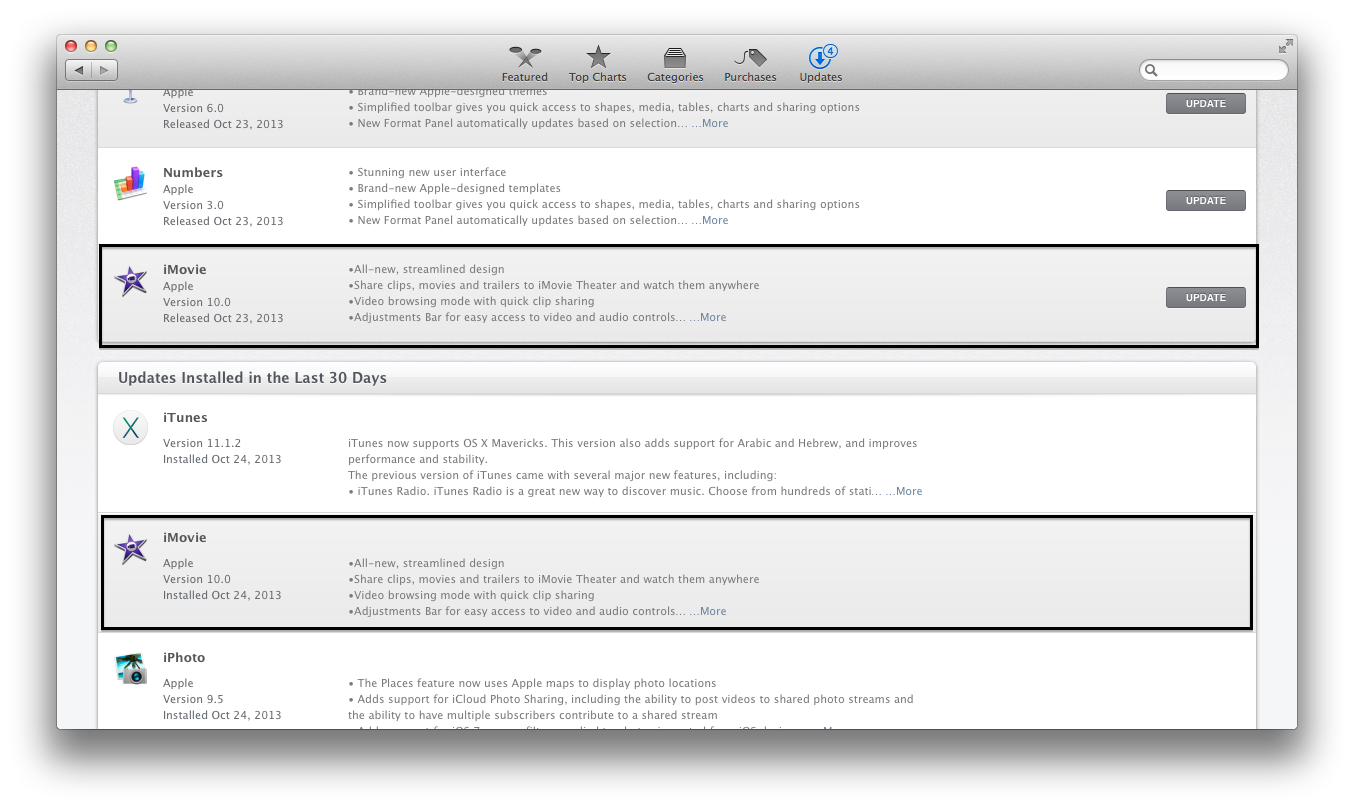Click the Keynote podium icon at top
Viewport: 1354px width, 808px height.
click(x=131, y=97)
